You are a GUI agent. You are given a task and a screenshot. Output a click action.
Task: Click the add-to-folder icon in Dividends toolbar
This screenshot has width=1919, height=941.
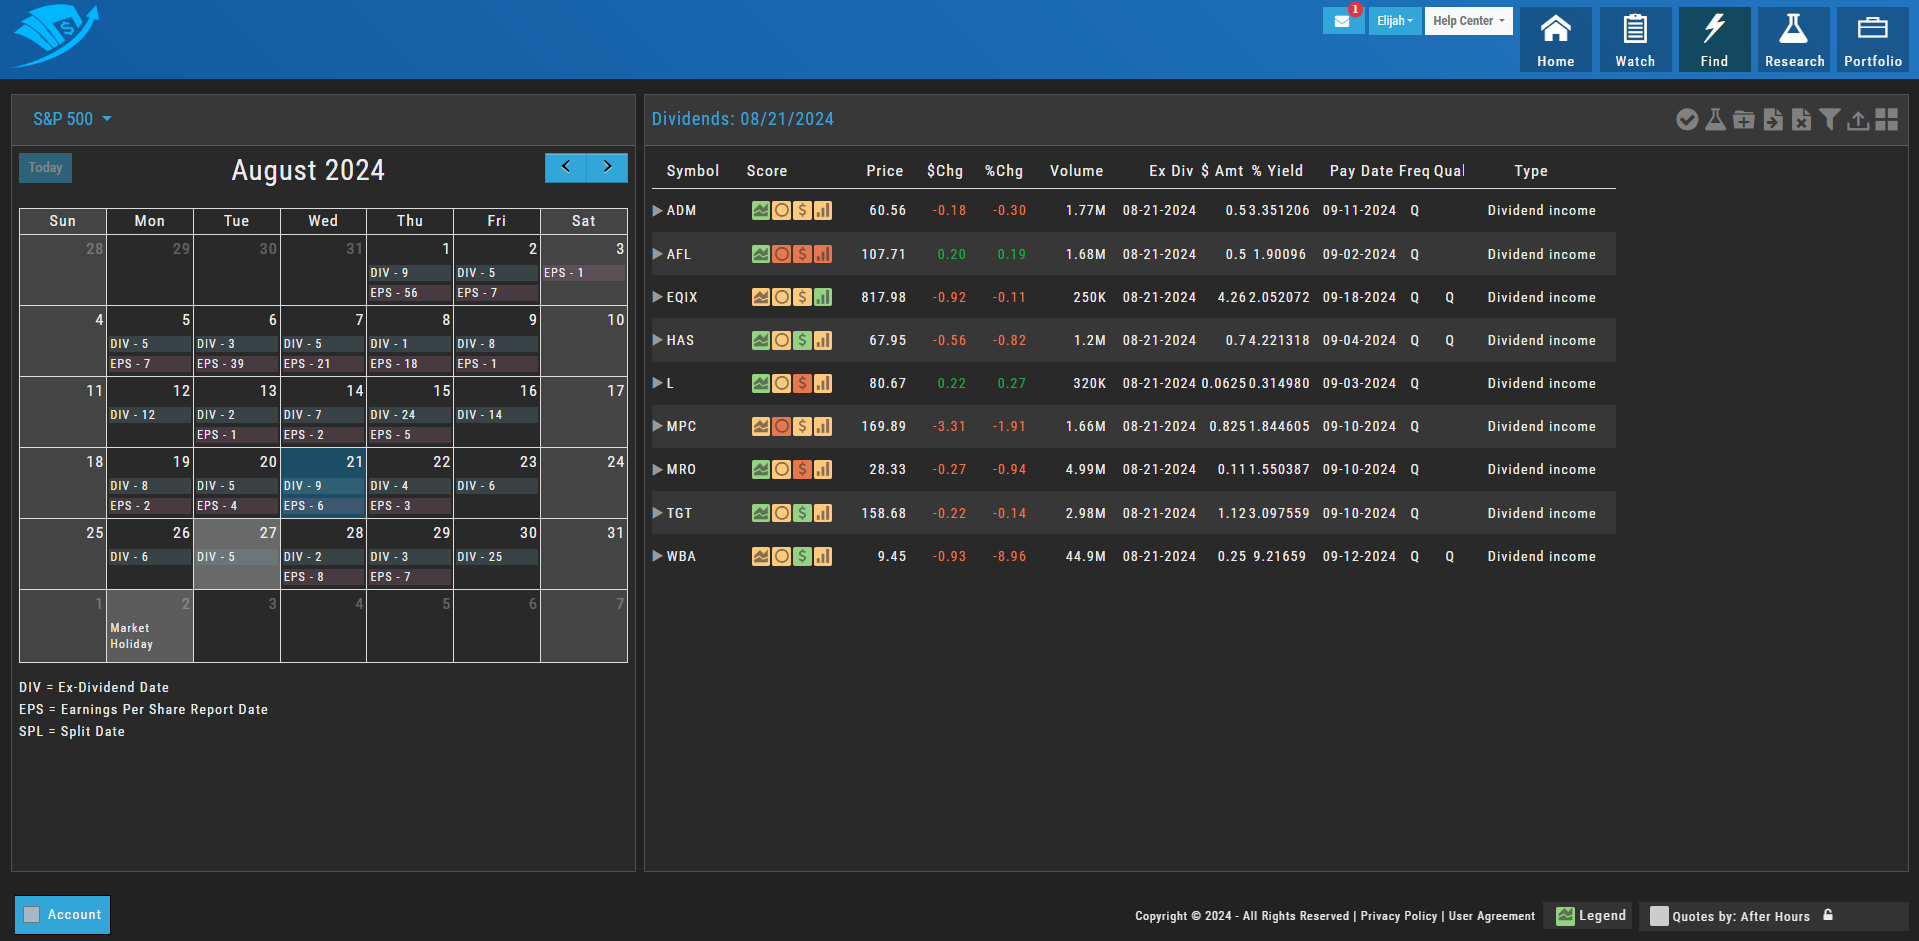click(x=1744, y=120)
